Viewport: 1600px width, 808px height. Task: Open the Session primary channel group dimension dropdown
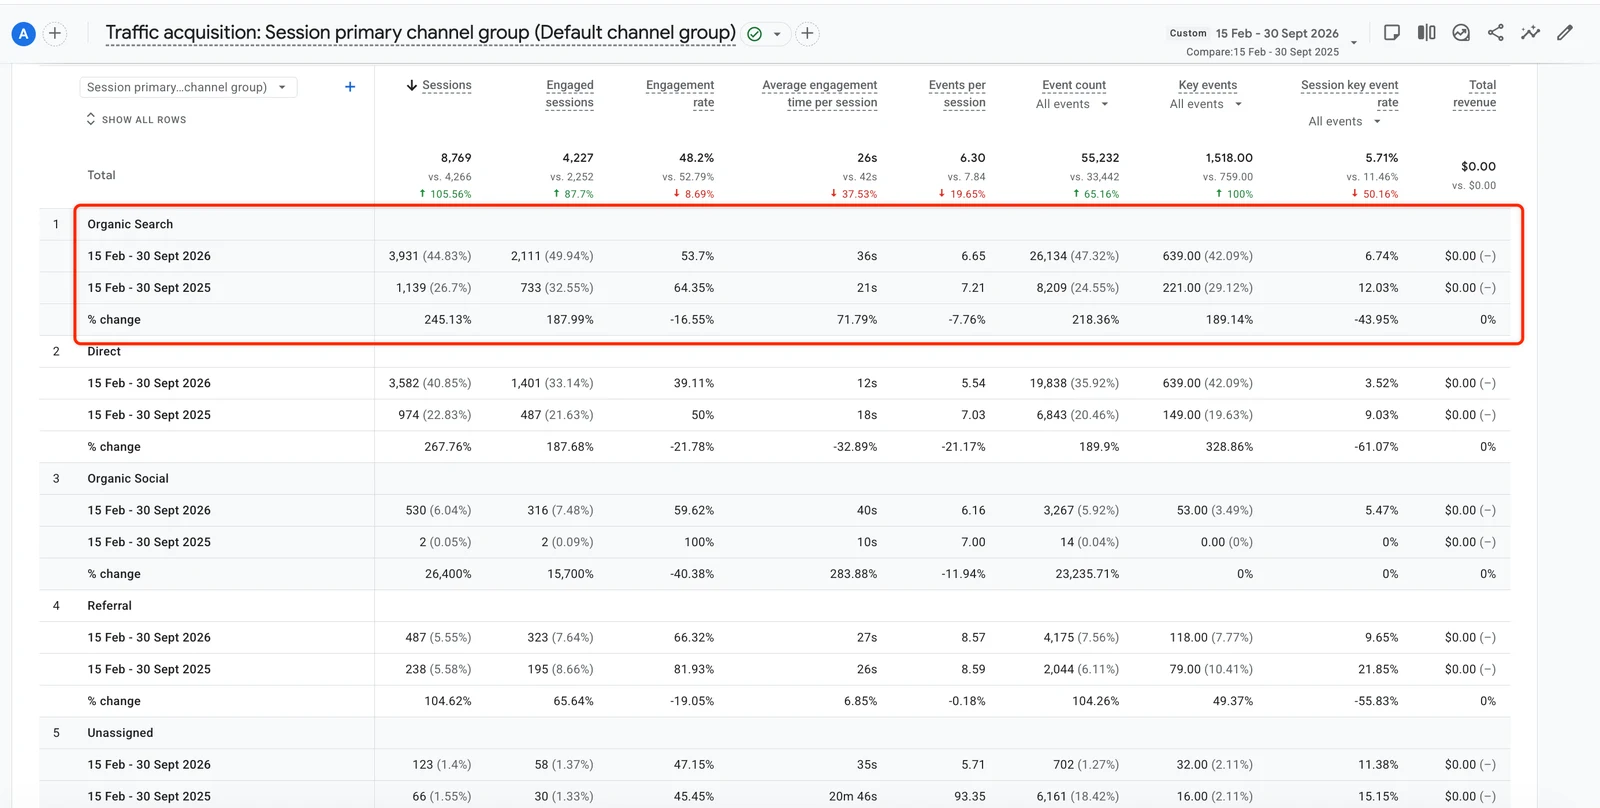[x=188, y=87]
